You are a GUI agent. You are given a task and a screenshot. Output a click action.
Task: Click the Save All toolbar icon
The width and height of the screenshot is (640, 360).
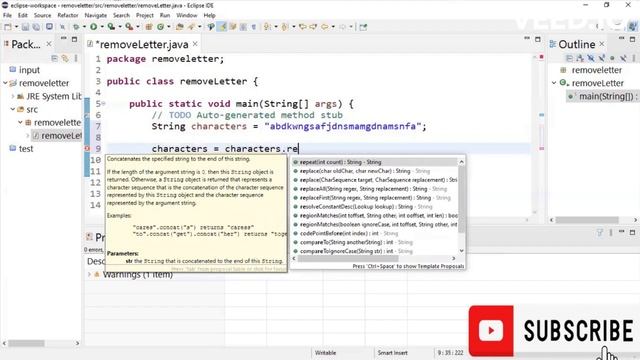pos(36,27)
